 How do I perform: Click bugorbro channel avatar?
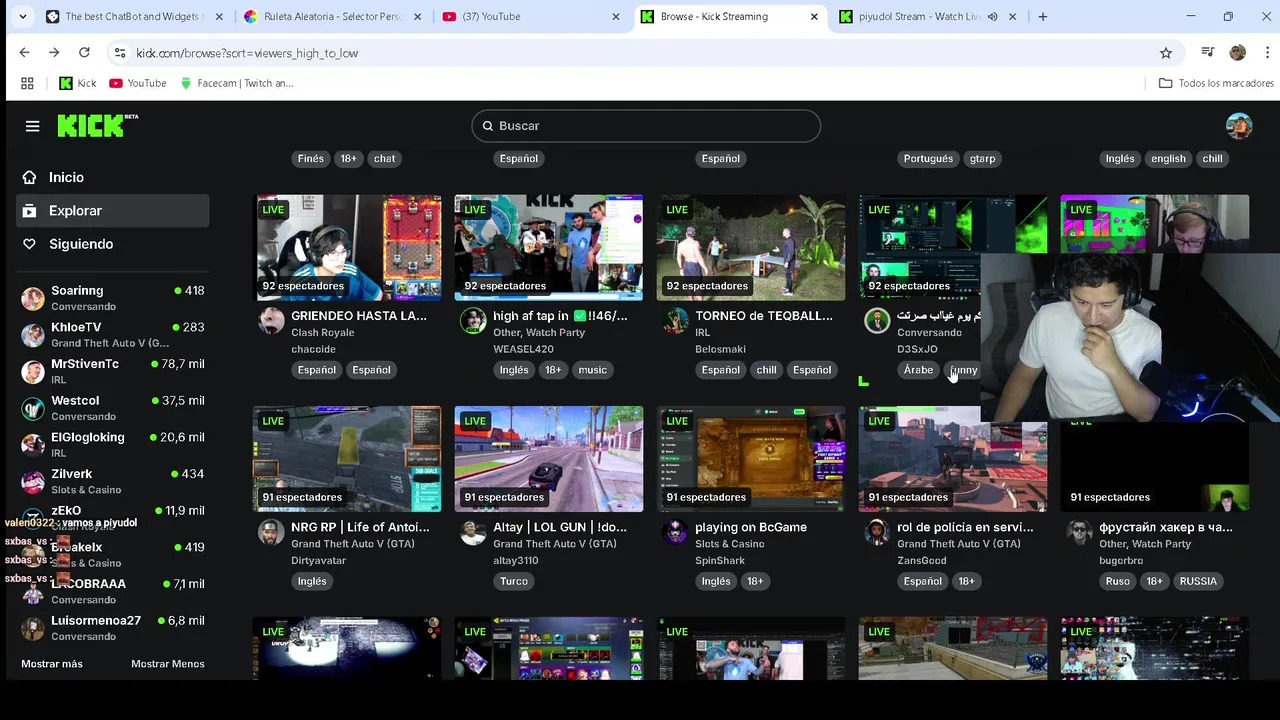[1079, 531]
